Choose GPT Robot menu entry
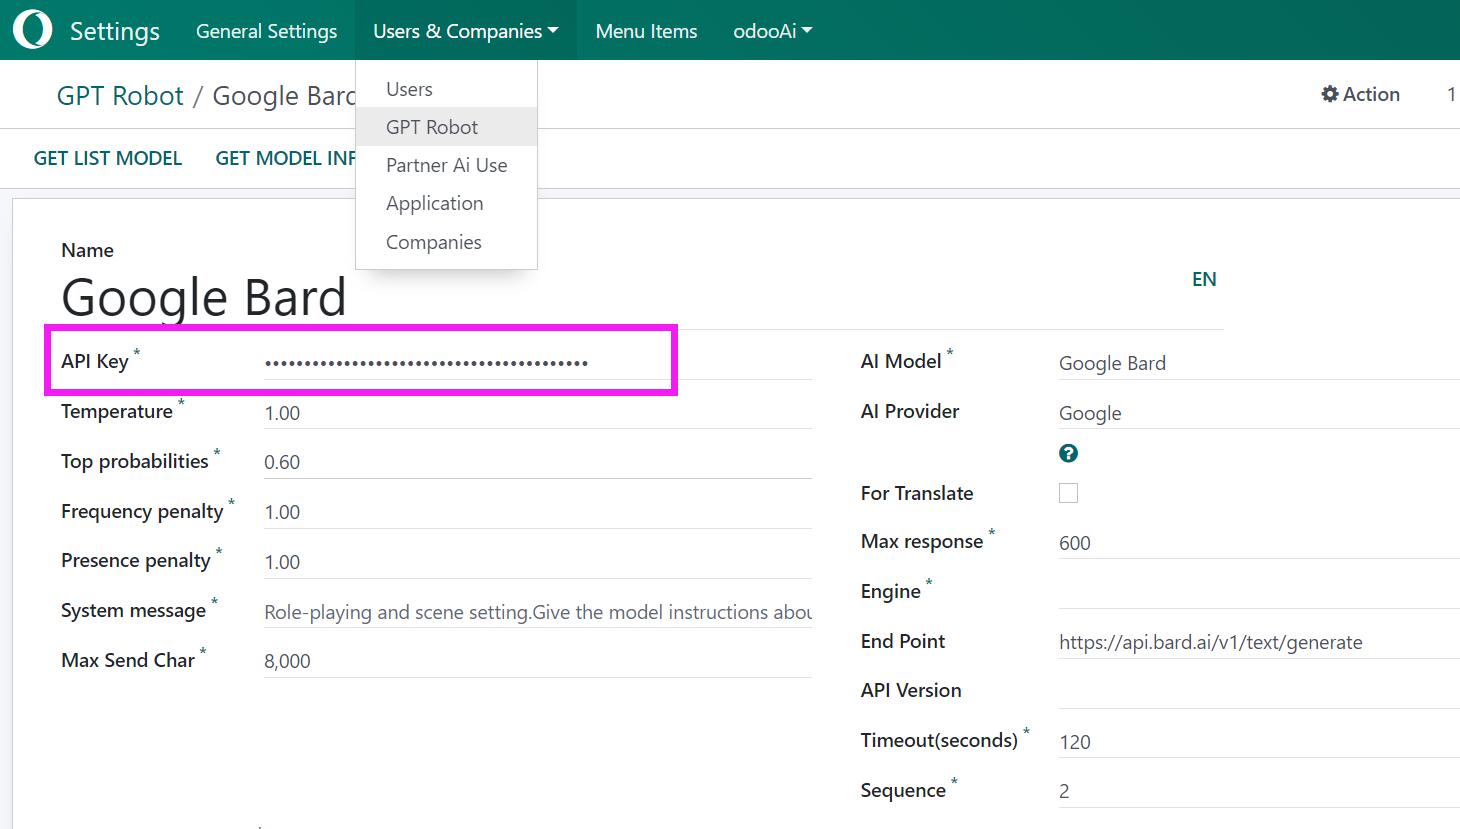This screenshot has width=1460, height=829. (x=432, y=127)
